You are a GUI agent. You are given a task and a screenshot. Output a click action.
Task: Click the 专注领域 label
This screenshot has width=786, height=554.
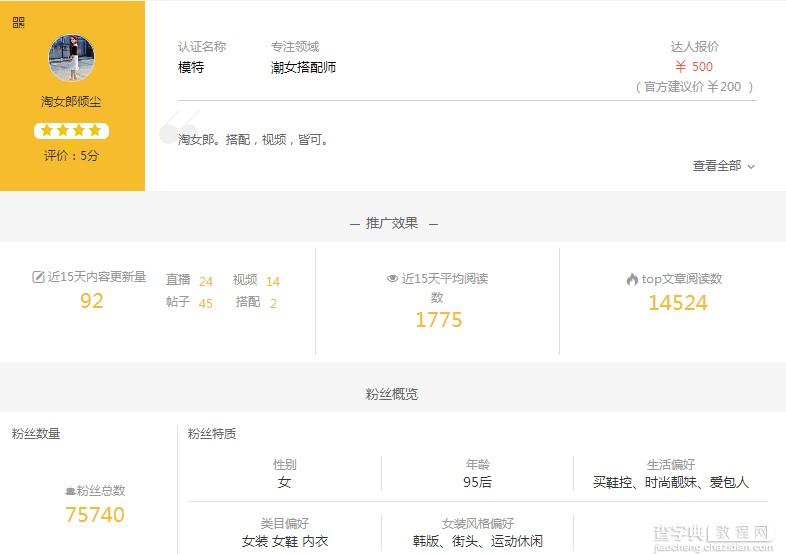[295, 47]
